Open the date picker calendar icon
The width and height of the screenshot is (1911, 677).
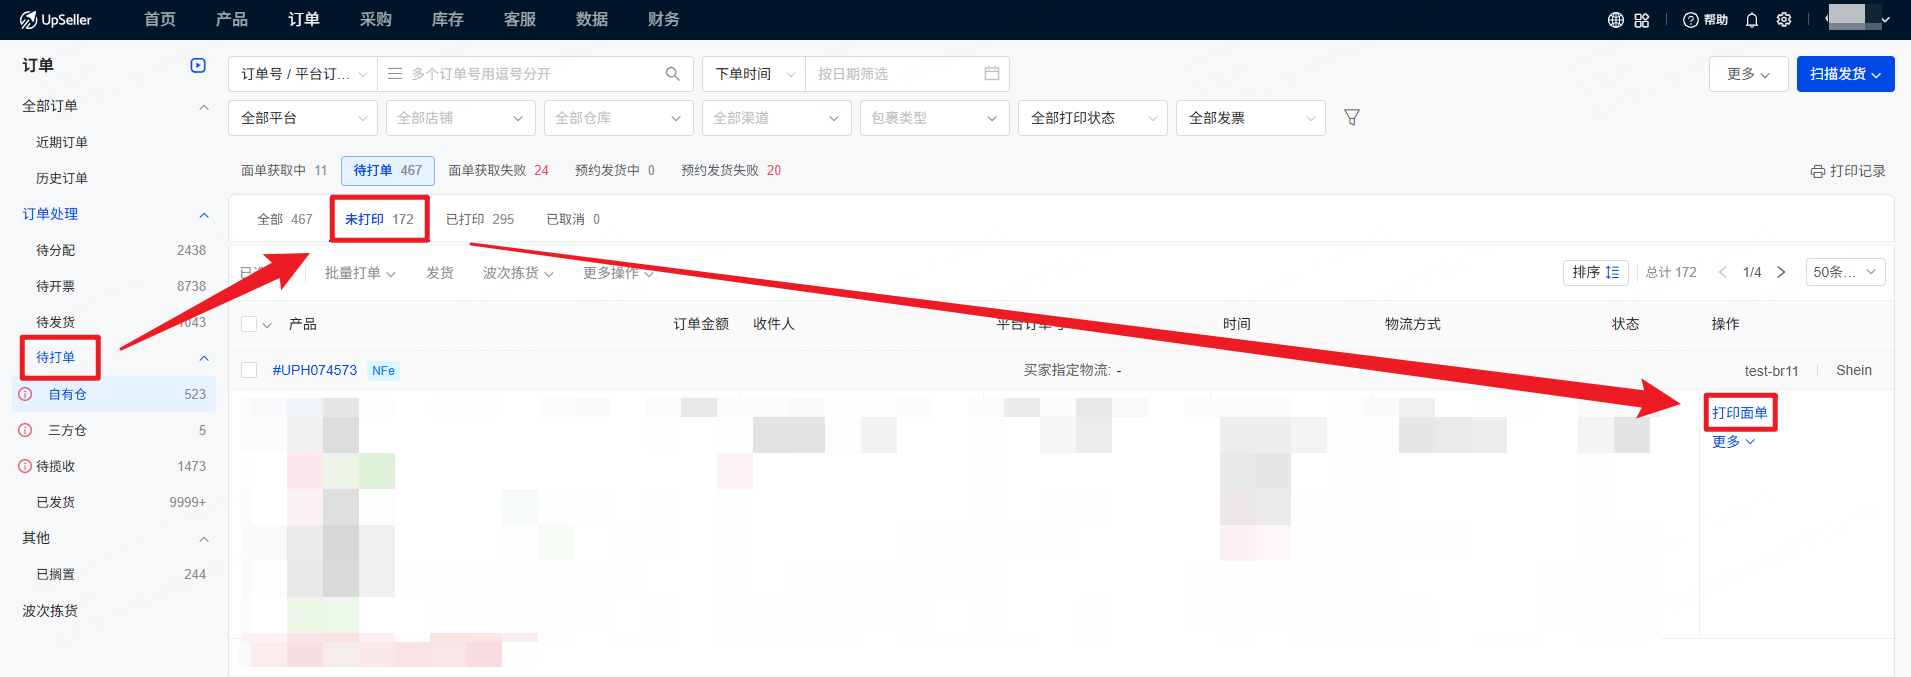[x=992, y=74]
